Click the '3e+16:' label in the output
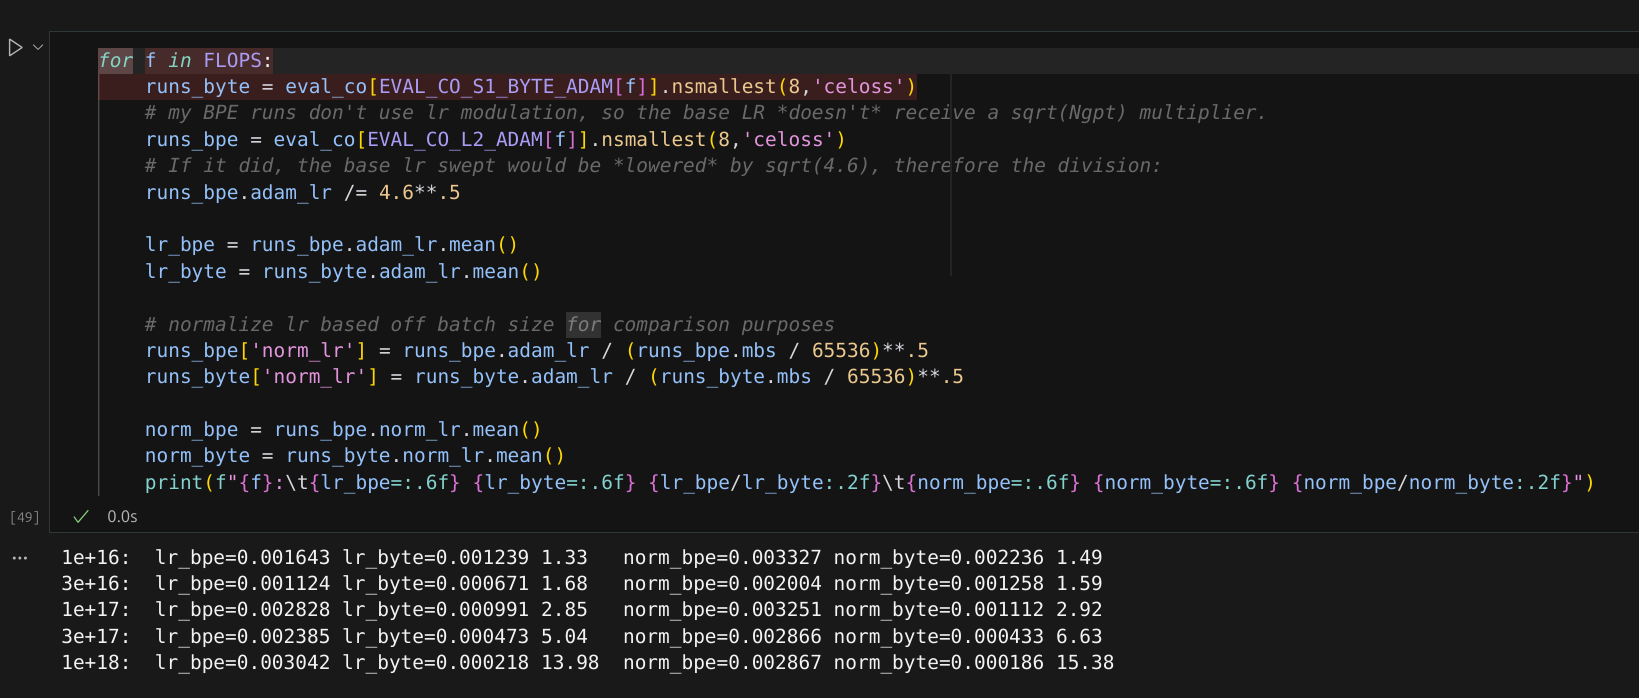Viewport: 1639px width, 698px height. point(96,584)
